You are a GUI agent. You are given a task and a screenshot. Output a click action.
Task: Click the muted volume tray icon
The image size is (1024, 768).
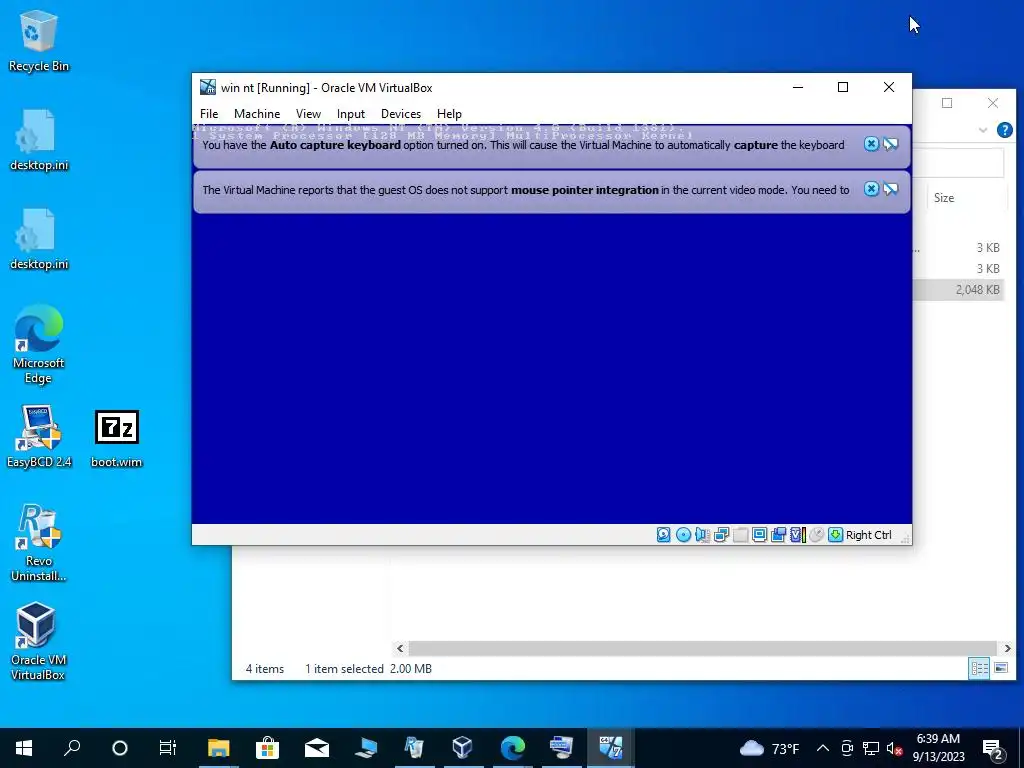[x=894, y=748]
